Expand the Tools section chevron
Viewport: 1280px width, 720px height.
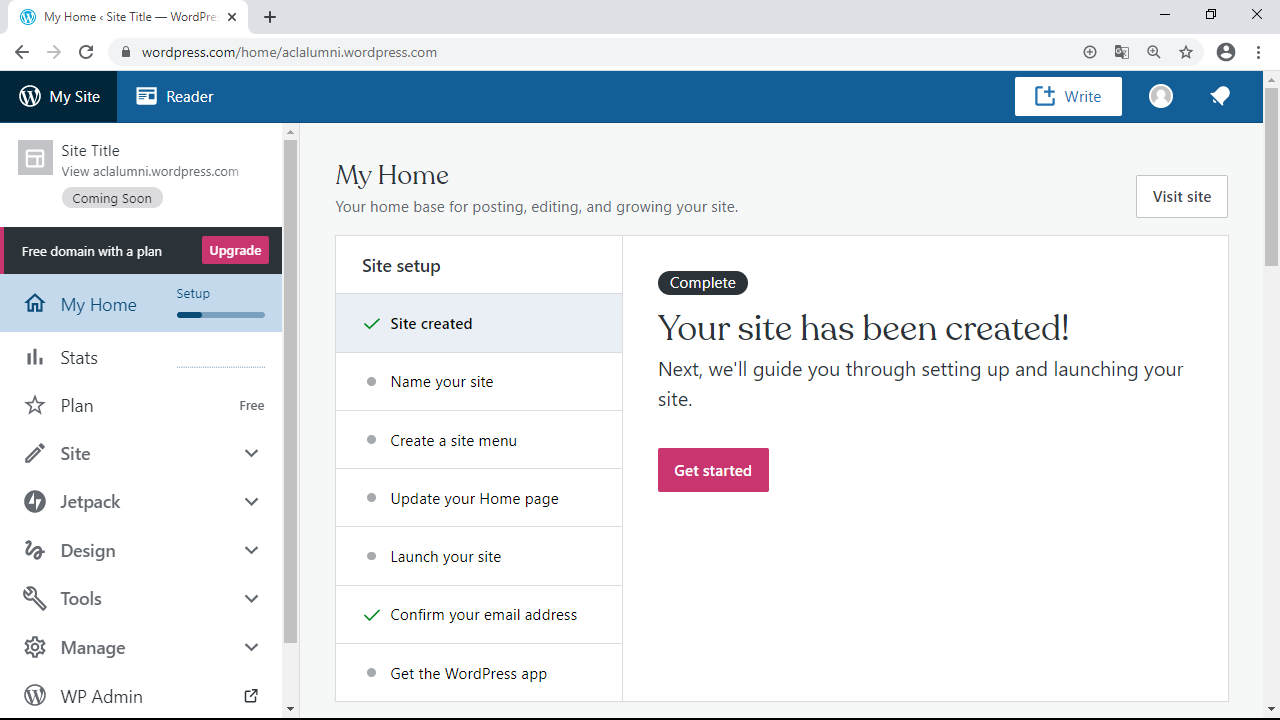point(251,599)
